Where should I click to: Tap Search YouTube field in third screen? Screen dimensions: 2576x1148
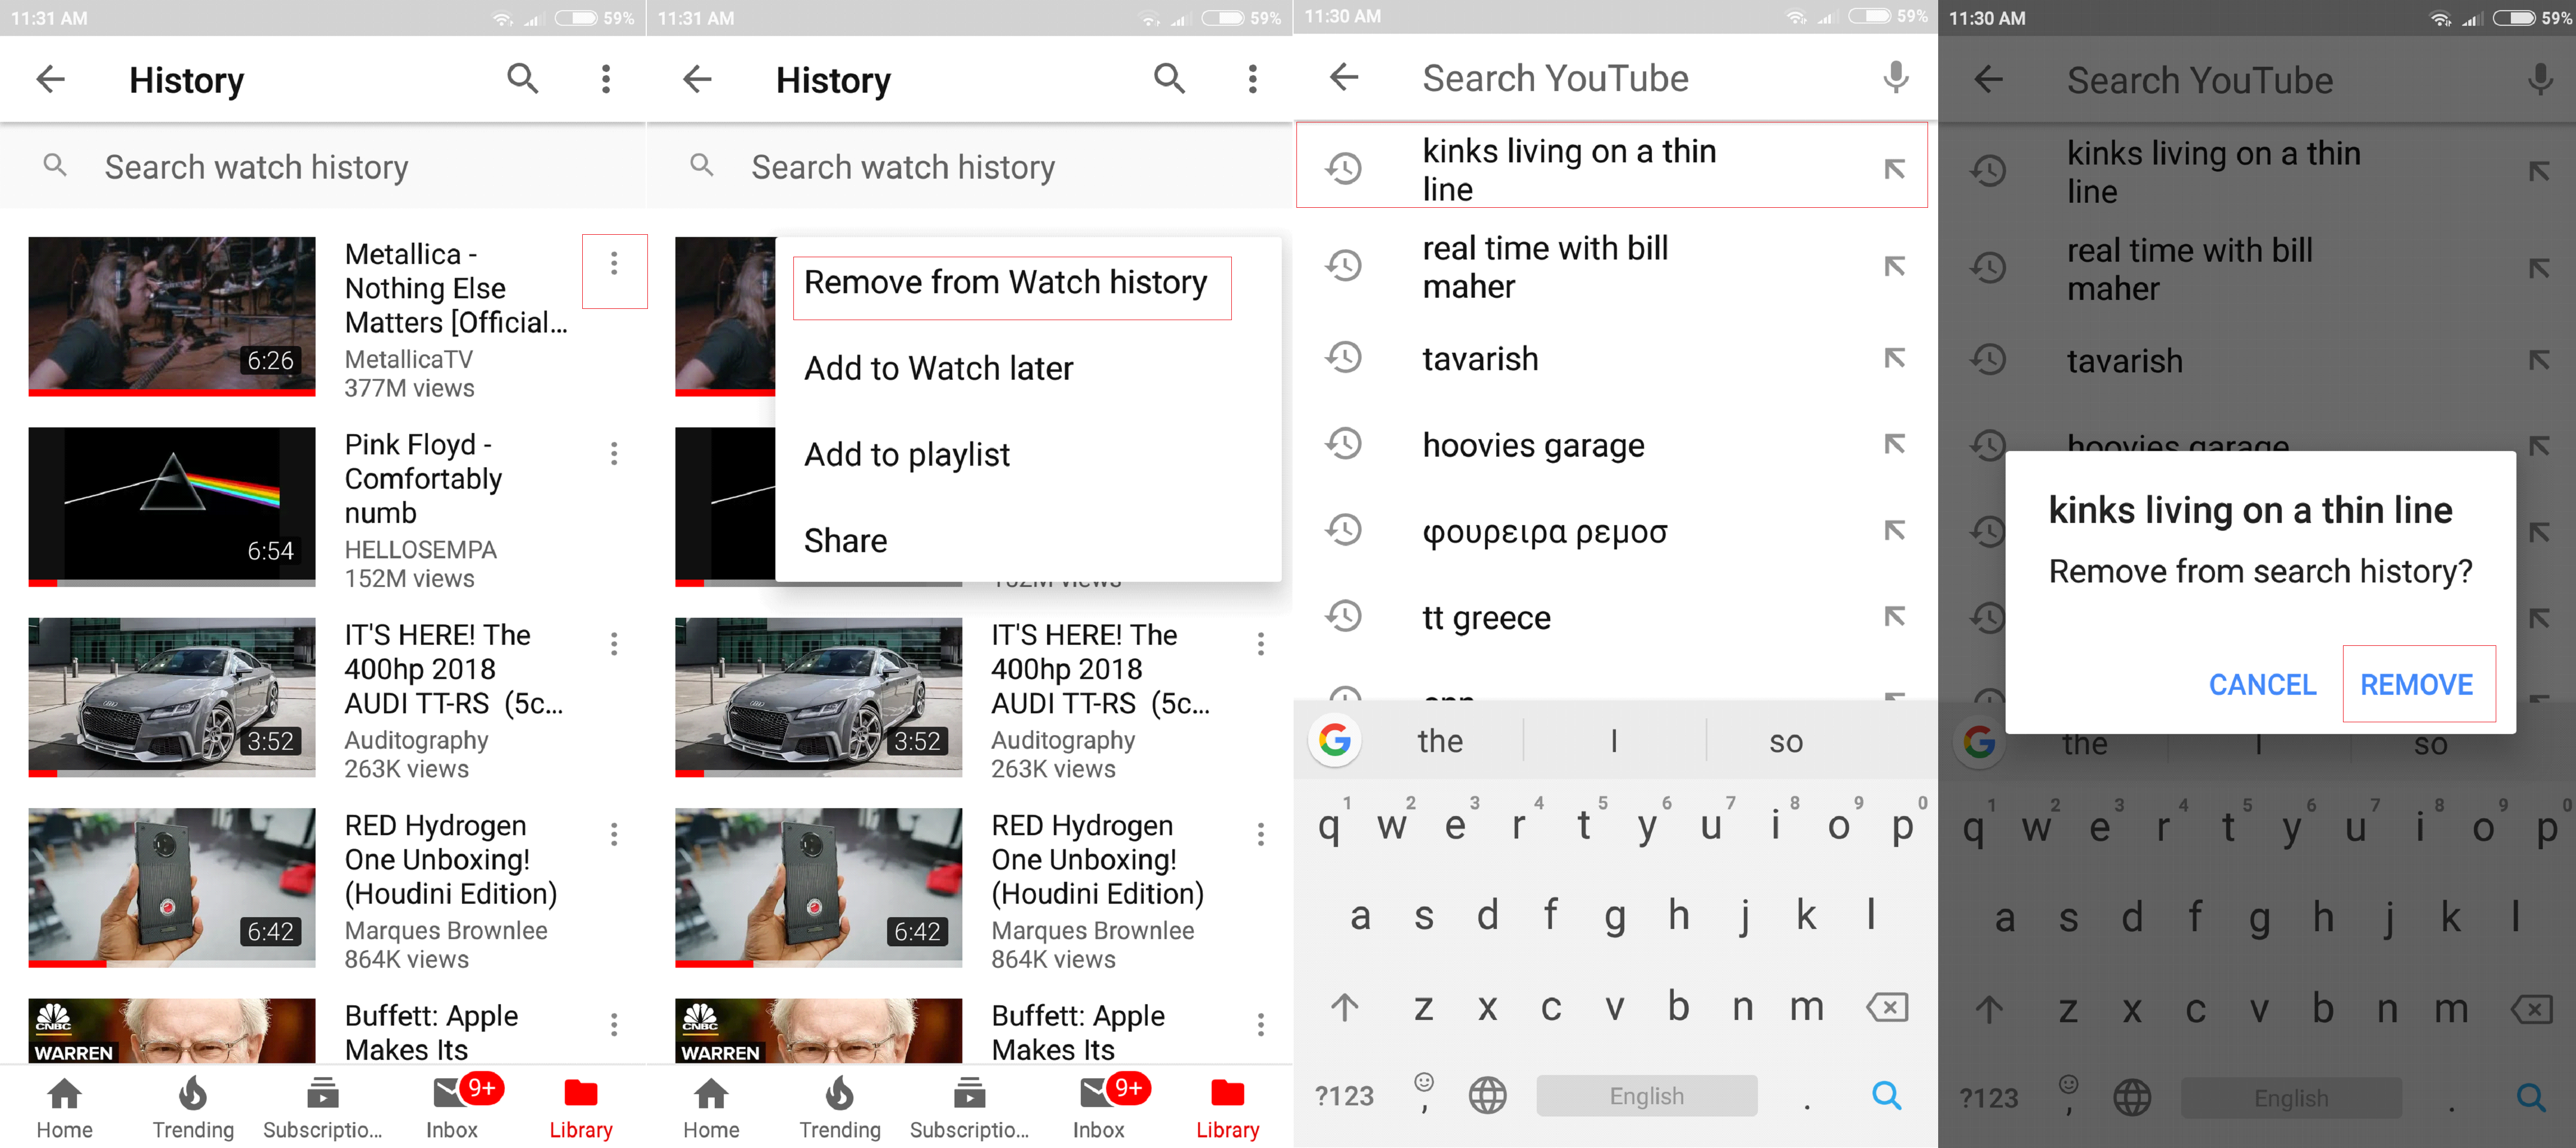click(x=1555, y=78)
